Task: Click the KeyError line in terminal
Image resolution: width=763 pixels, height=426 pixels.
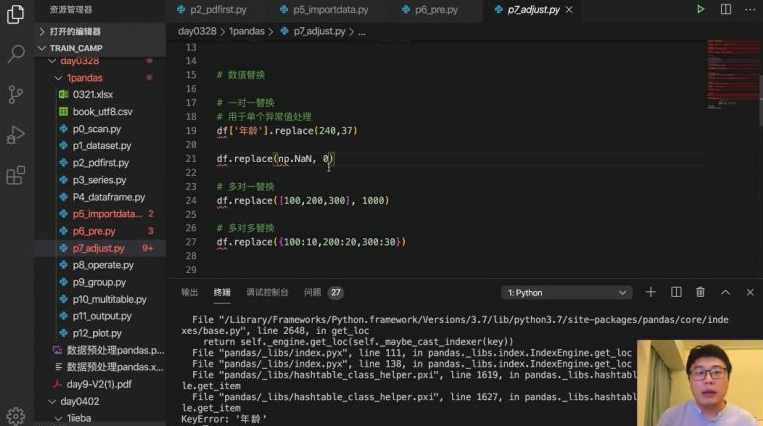Action: click(224, 419)
